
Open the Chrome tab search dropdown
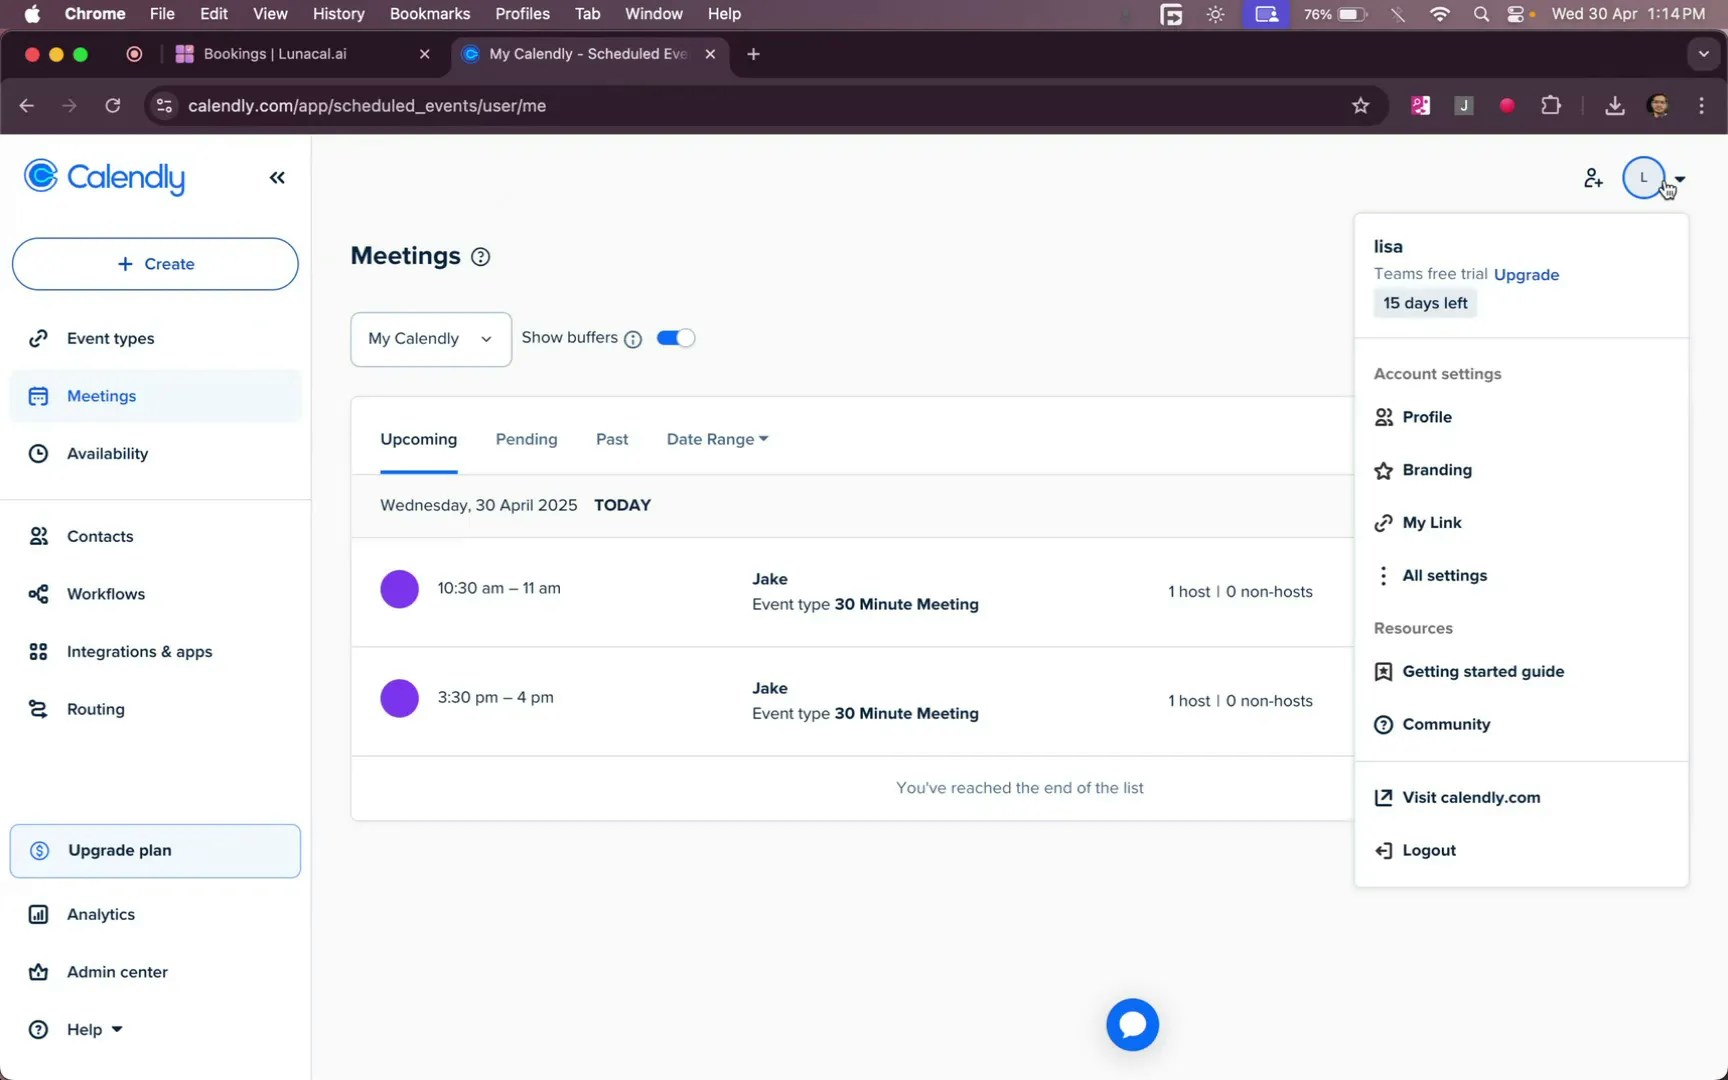tap(1703, 54)
